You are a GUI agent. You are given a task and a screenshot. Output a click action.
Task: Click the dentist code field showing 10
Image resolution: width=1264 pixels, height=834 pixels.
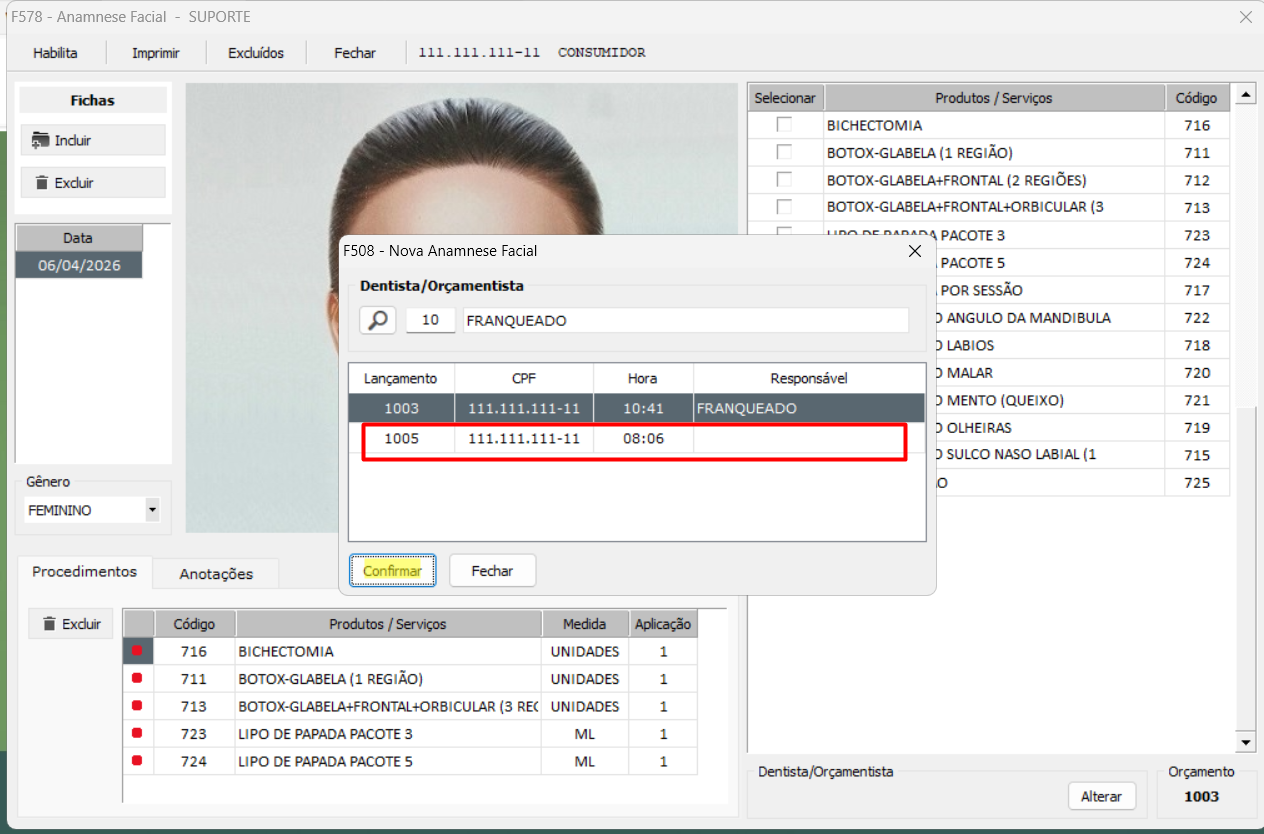tap(430, 320)
